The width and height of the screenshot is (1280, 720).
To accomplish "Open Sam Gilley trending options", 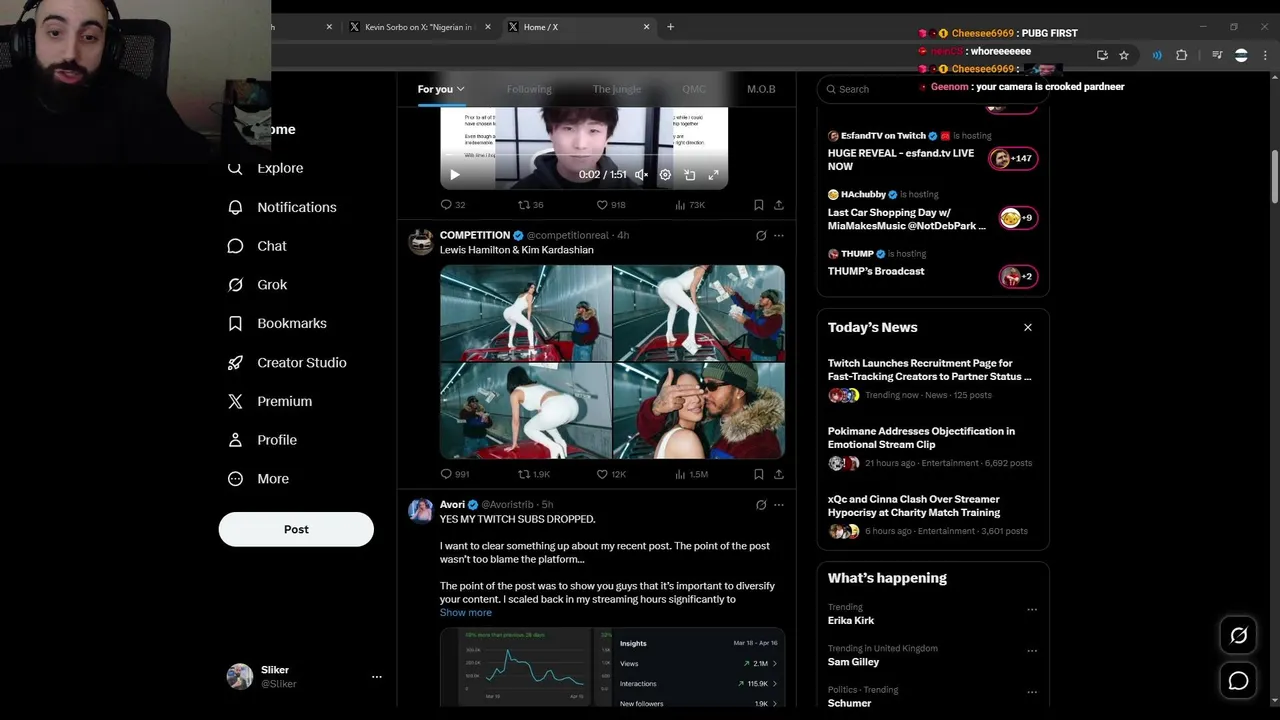I will pyautogui.click(x=1032, y=651).
